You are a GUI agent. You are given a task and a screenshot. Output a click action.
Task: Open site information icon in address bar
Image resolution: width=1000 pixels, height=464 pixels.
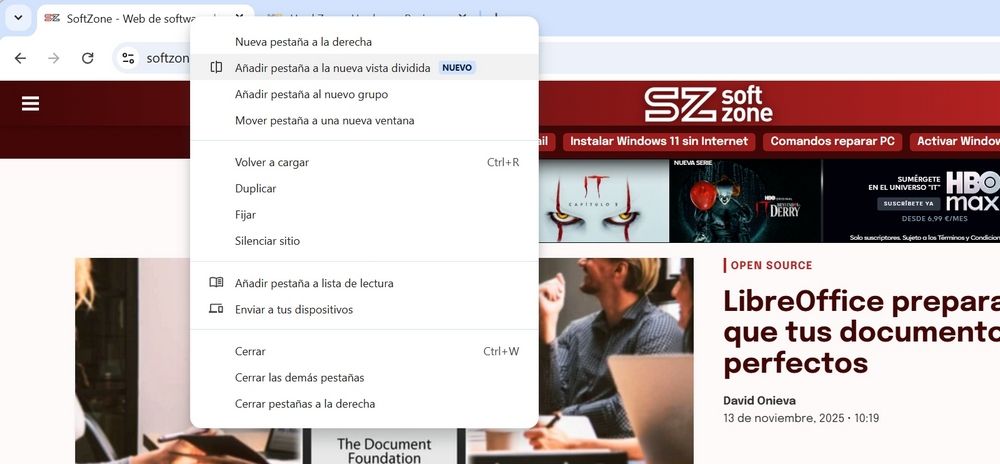click(x=128, y=58)
